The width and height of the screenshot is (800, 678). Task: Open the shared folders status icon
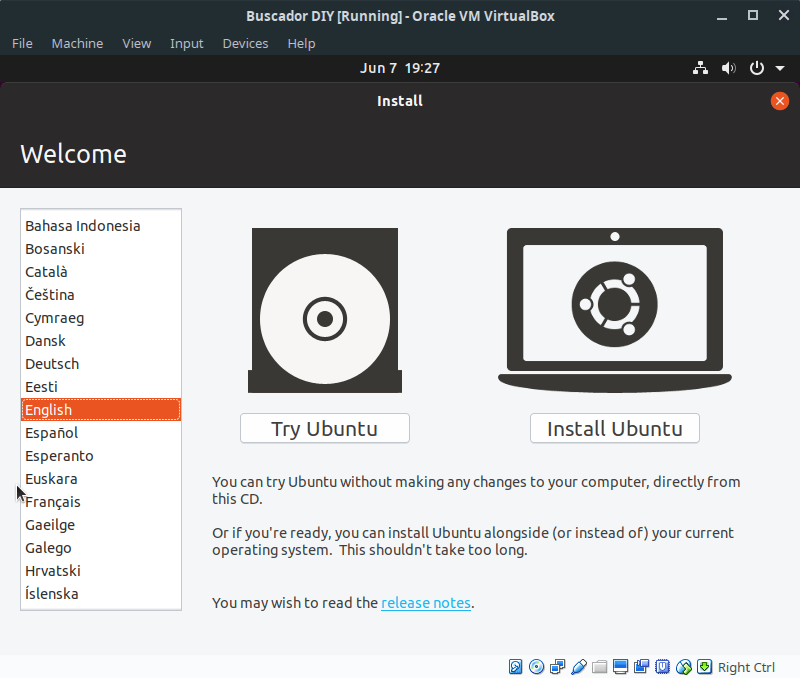click(x=599, y=667)
